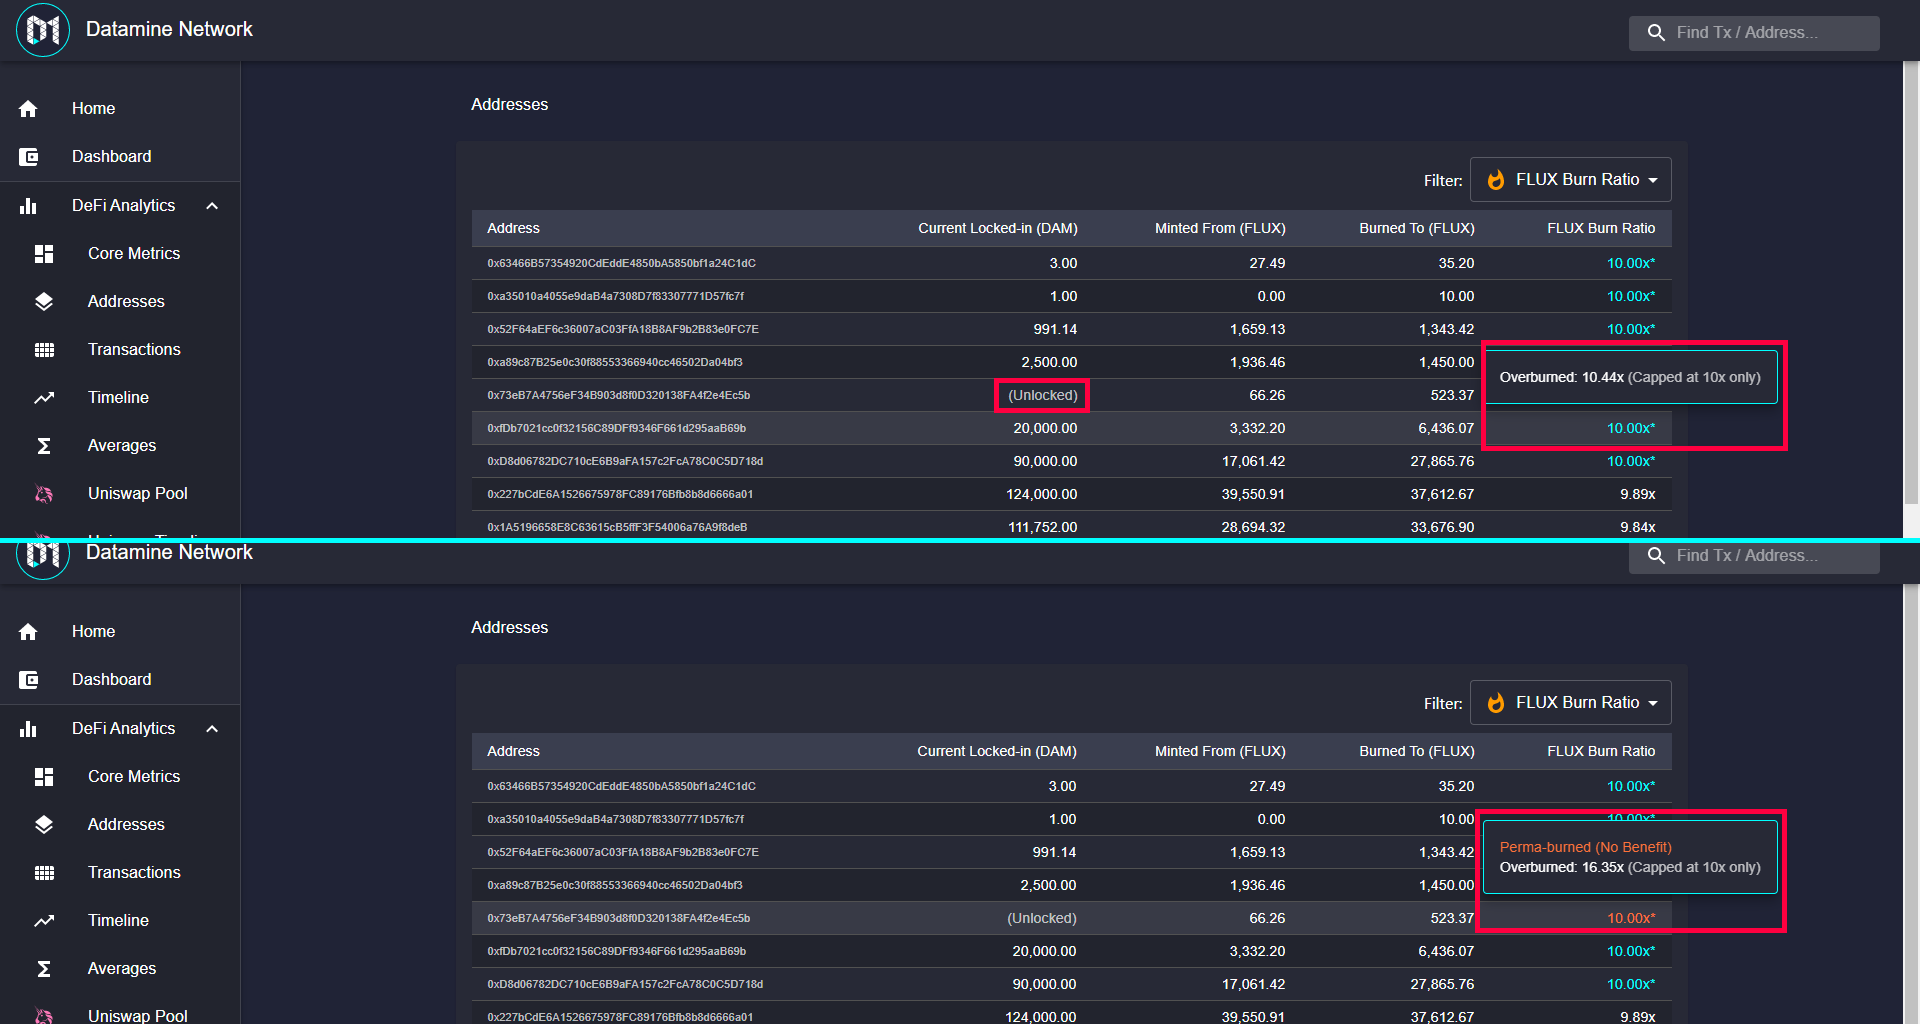This screenshot has height=1024, width=1920.
Task: Click Uniswap Pool unicorn icon in upper sidebar
Action: (44, 494)
